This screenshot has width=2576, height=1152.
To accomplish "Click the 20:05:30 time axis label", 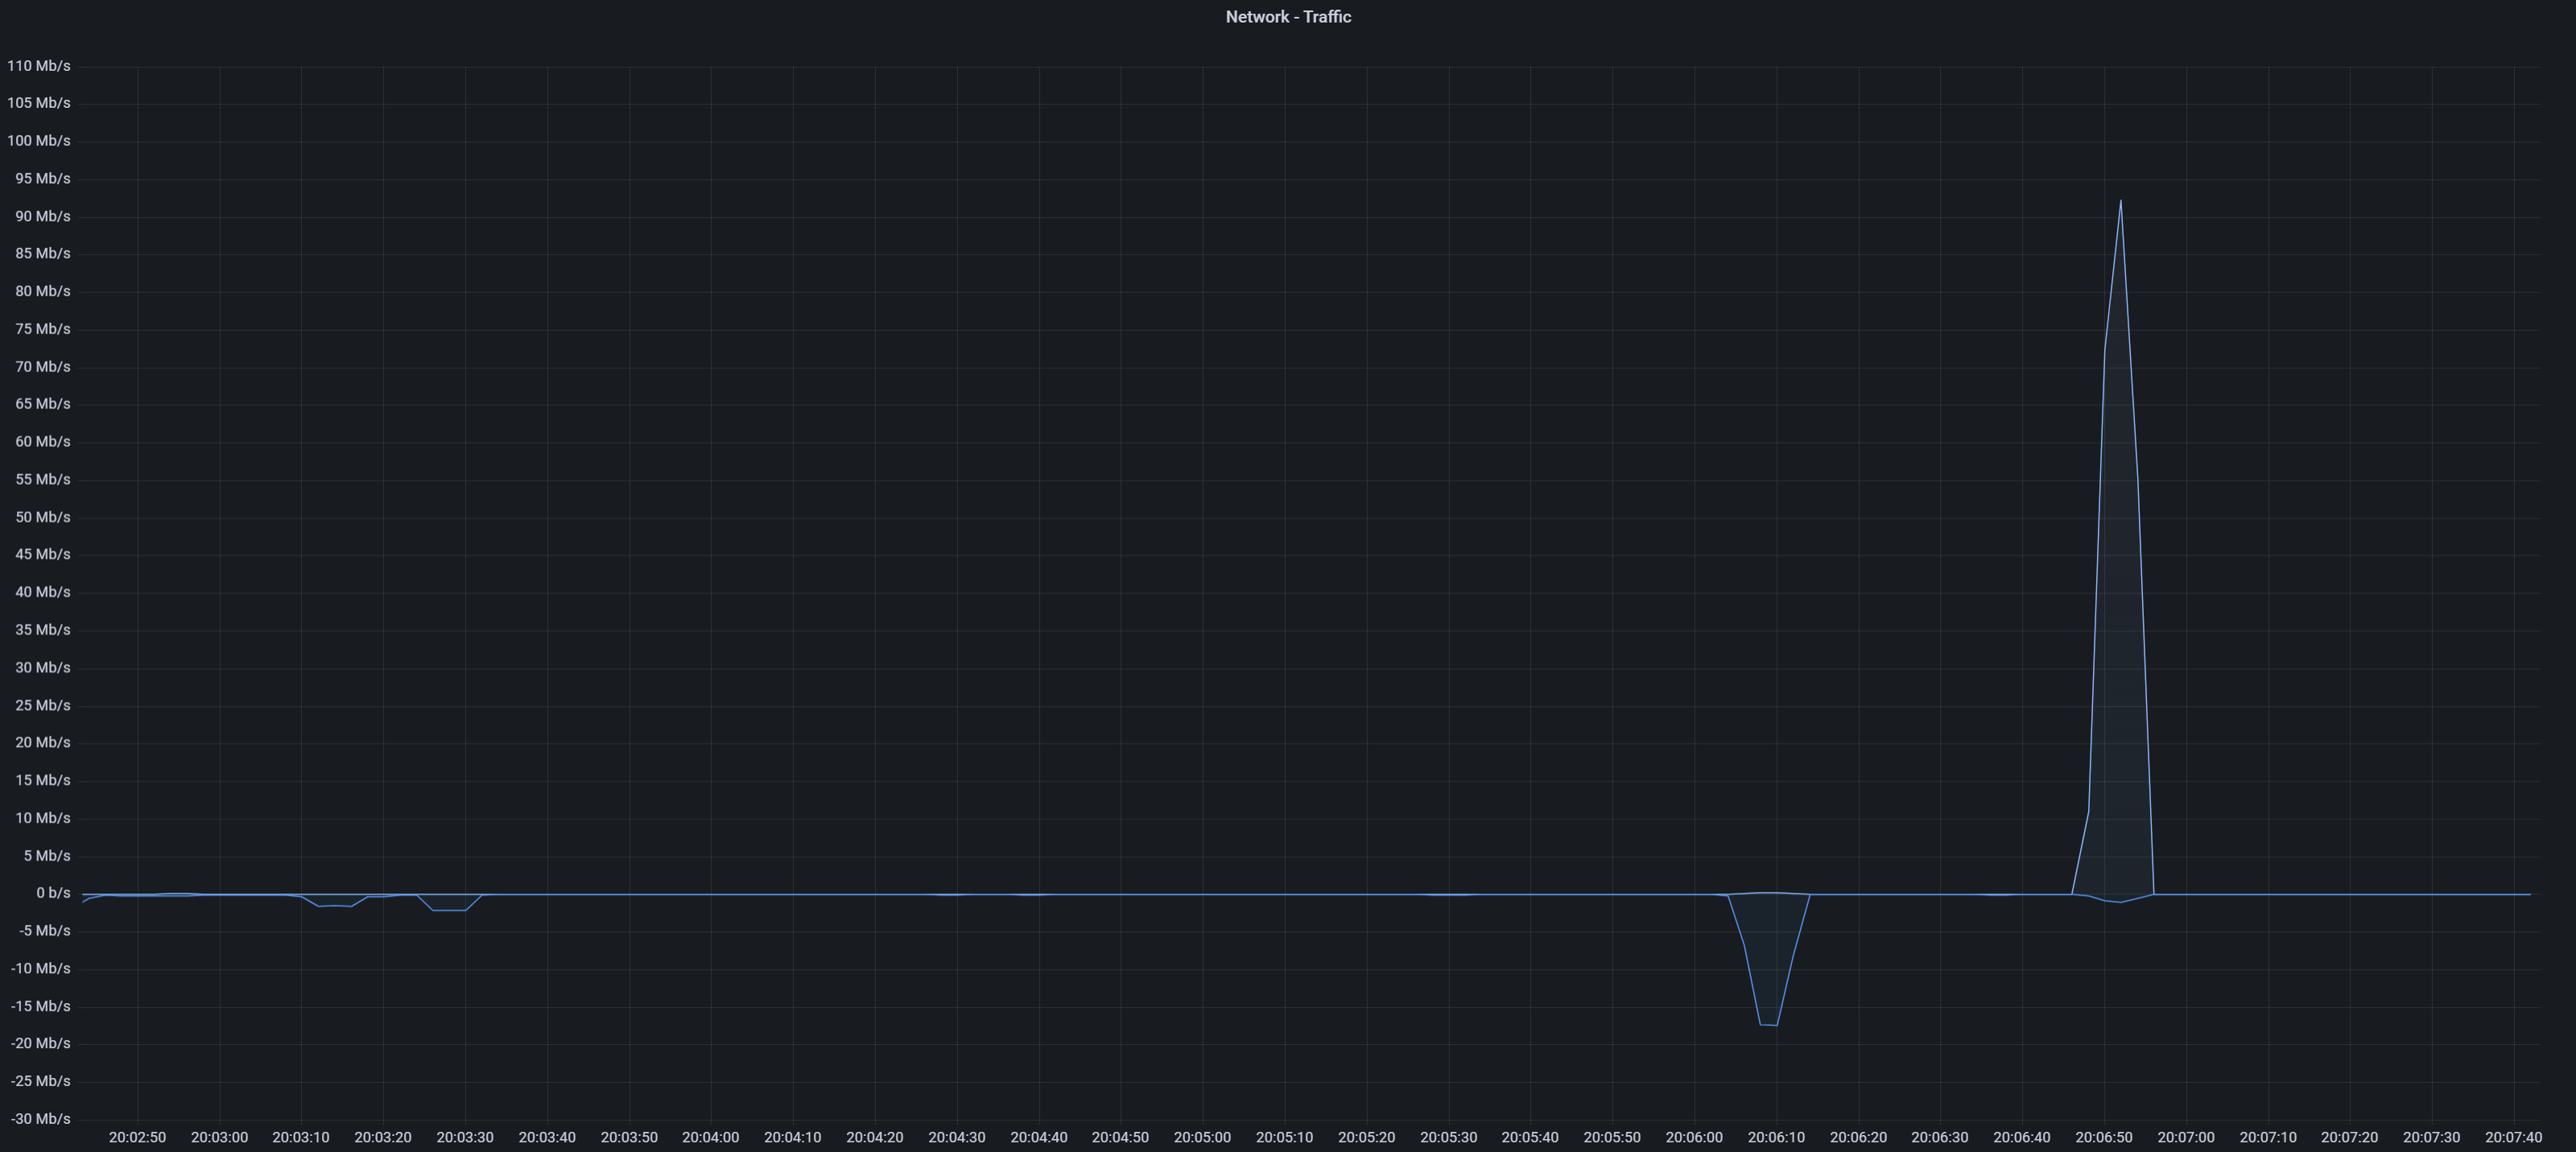I will [x=1449, y=1138].
